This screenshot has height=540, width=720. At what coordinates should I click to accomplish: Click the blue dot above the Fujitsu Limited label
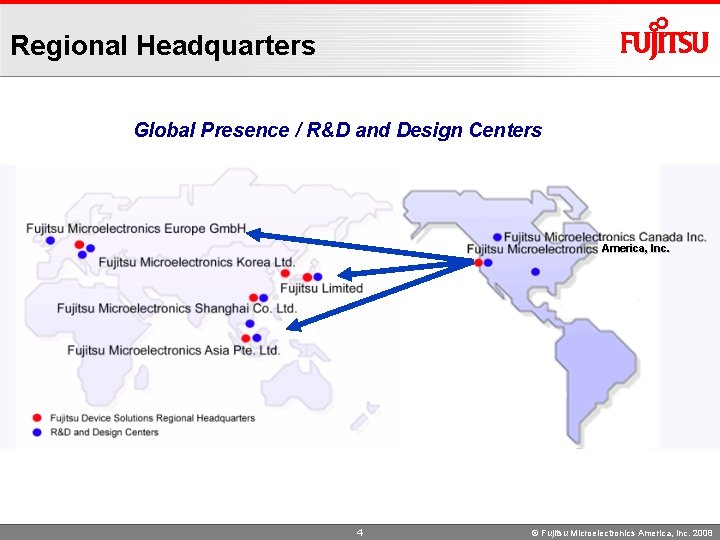[x=318, y=276]
